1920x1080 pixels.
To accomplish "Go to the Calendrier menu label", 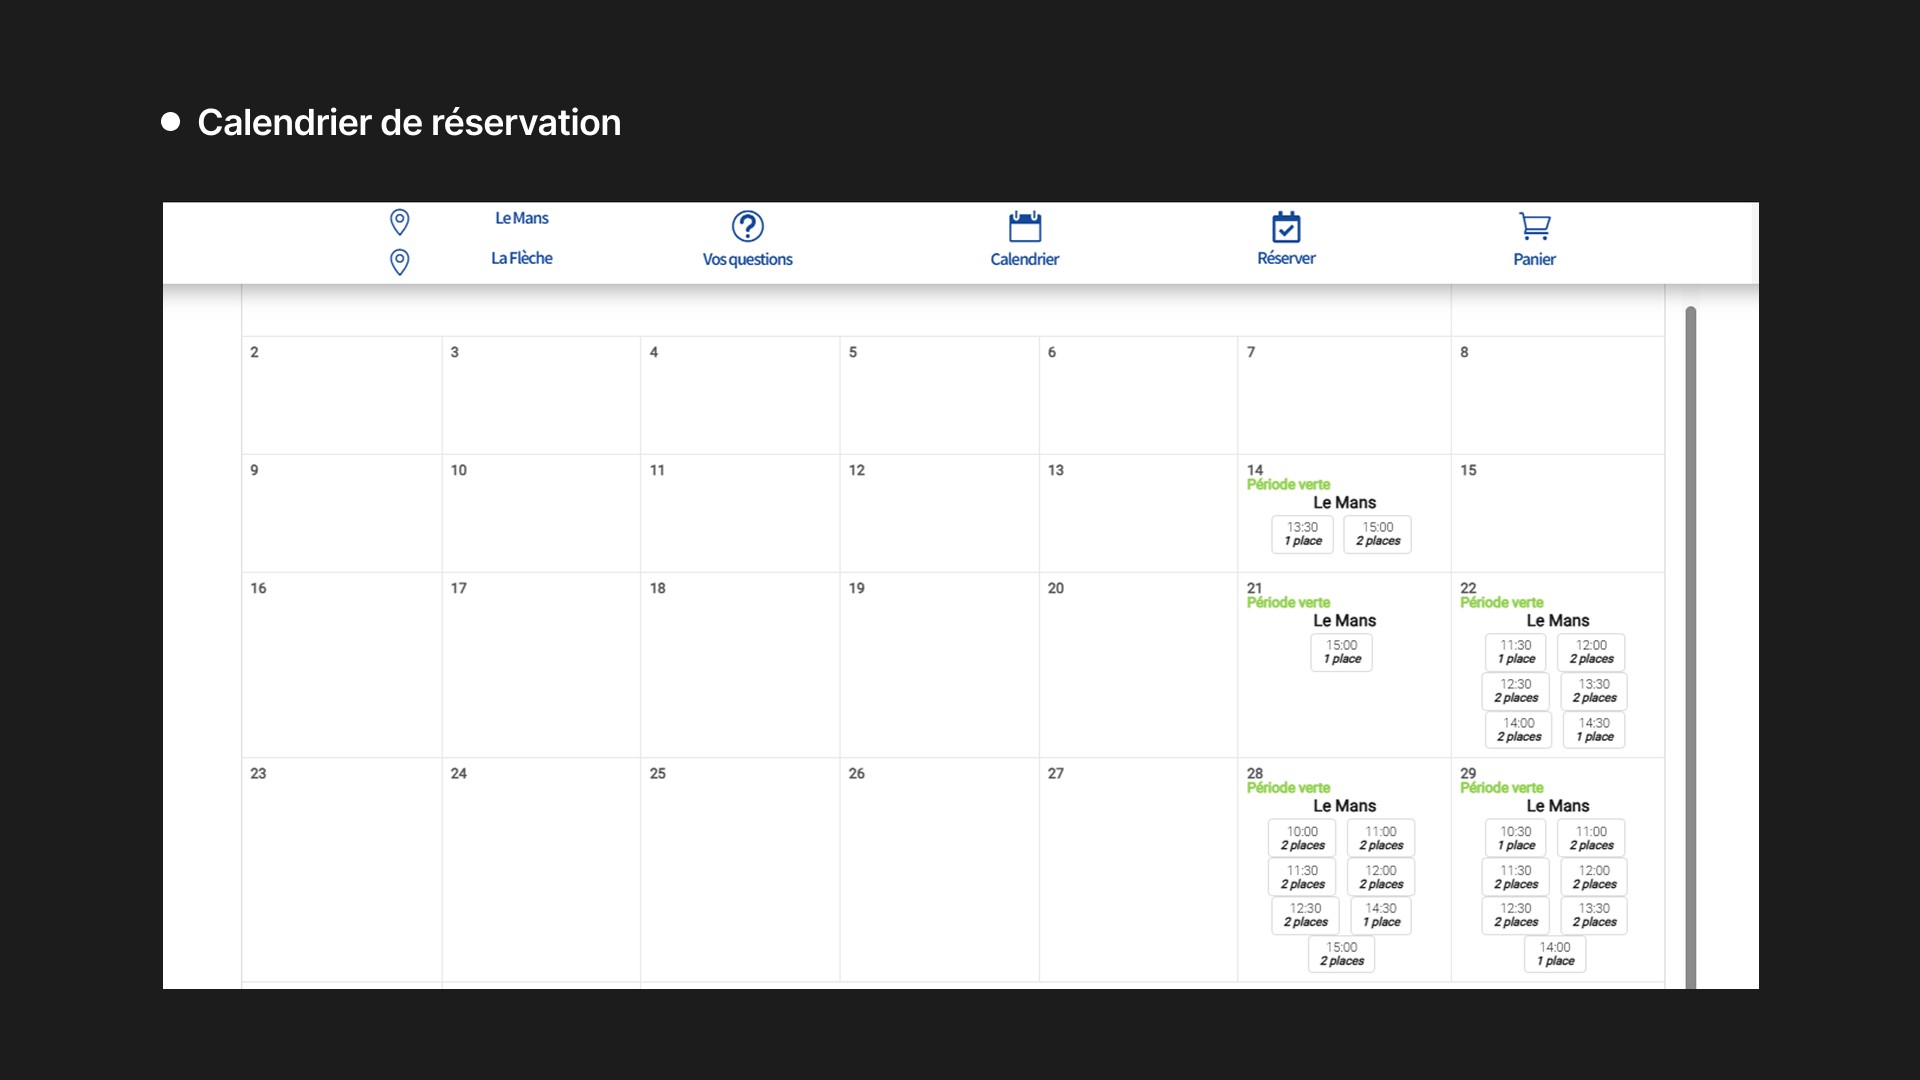I will (1024, 259).
